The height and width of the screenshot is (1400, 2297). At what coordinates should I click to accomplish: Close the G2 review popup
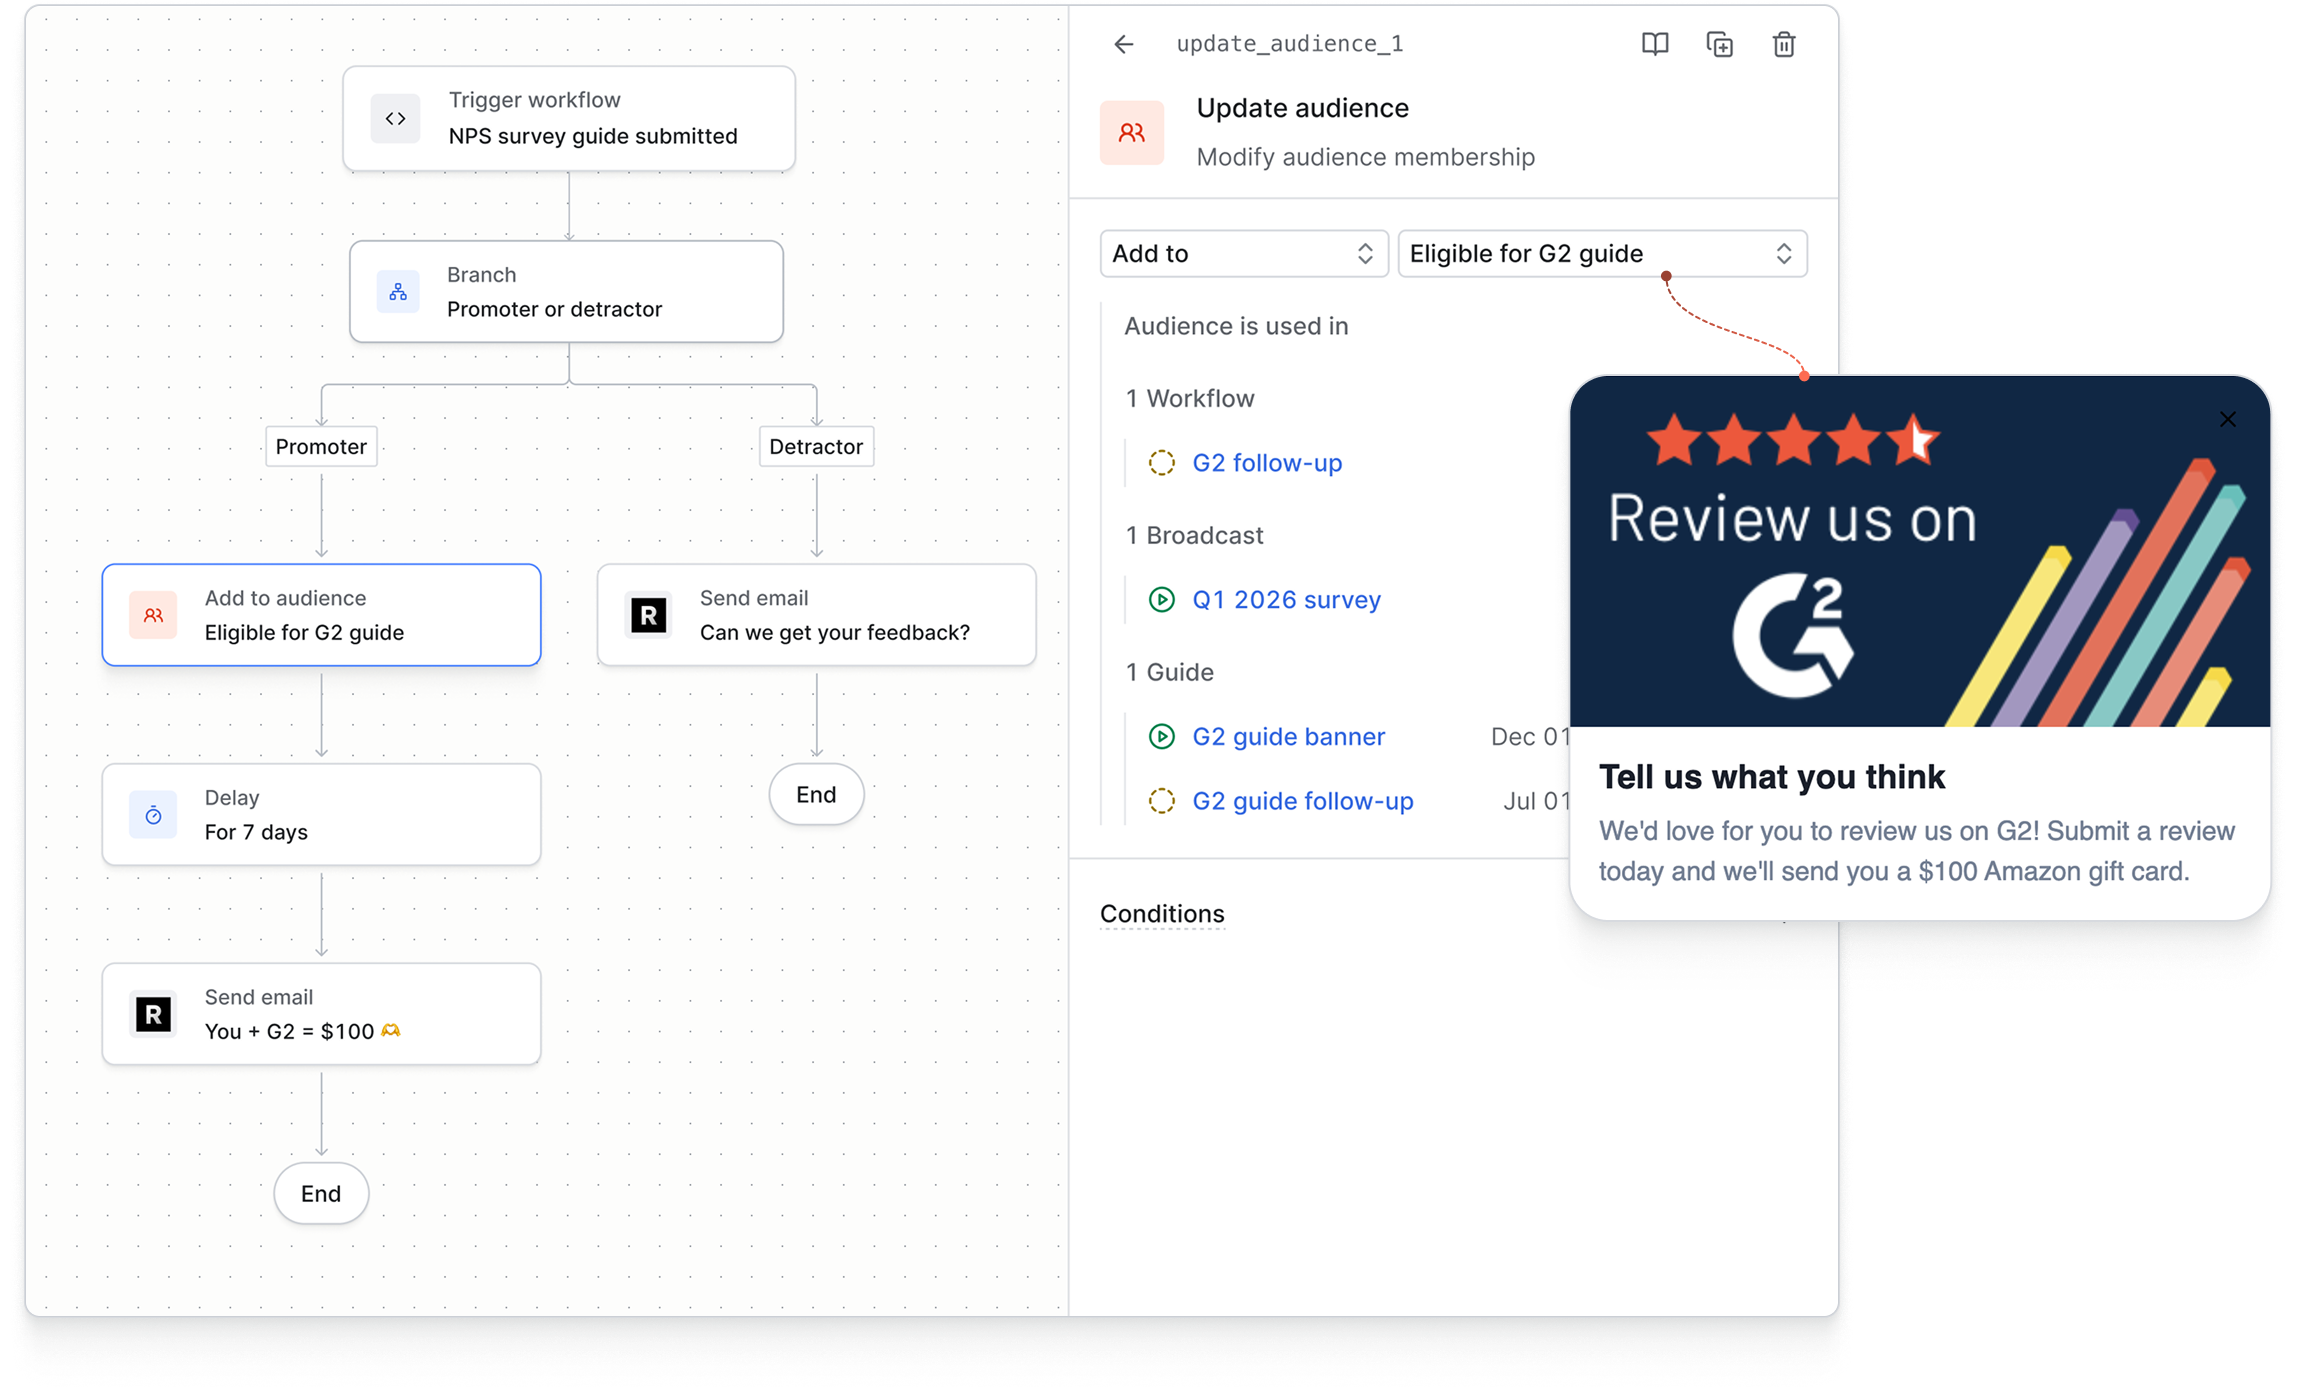pyautogui.click(x=2227, y=419)
